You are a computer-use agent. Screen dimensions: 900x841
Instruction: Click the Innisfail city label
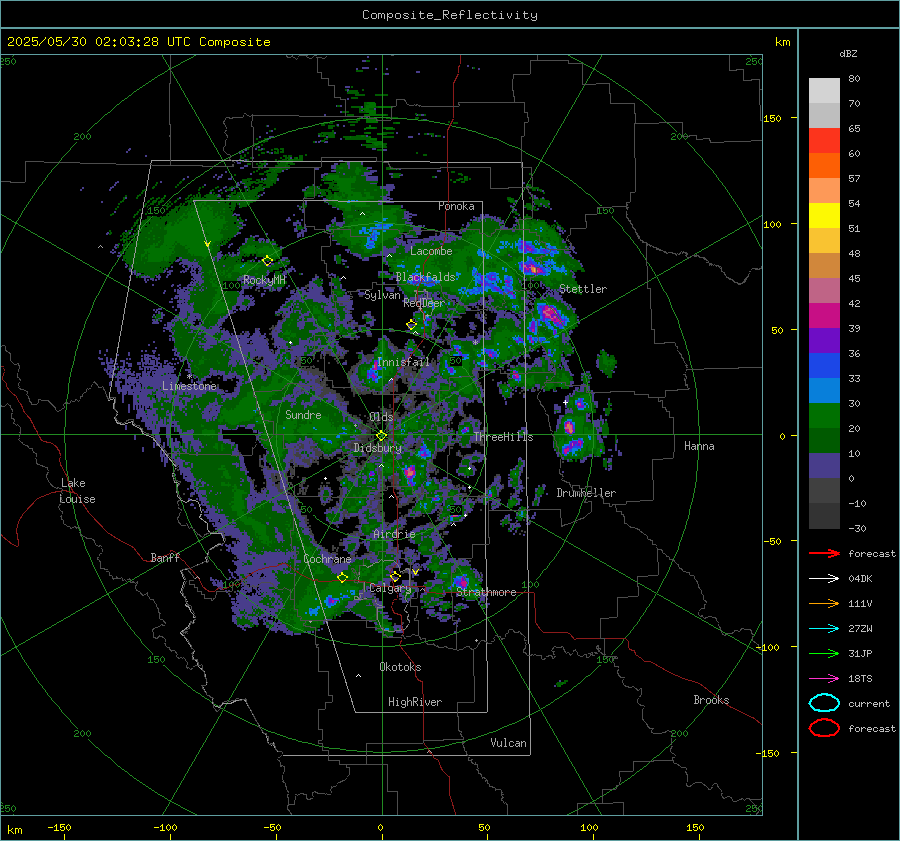tap(403, 362)
